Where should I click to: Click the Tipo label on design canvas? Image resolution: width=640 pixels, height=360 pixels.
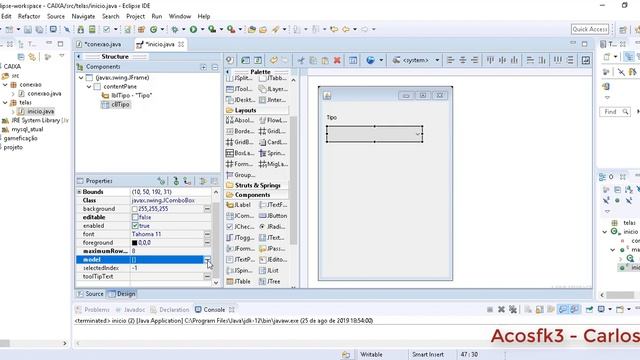331,118
